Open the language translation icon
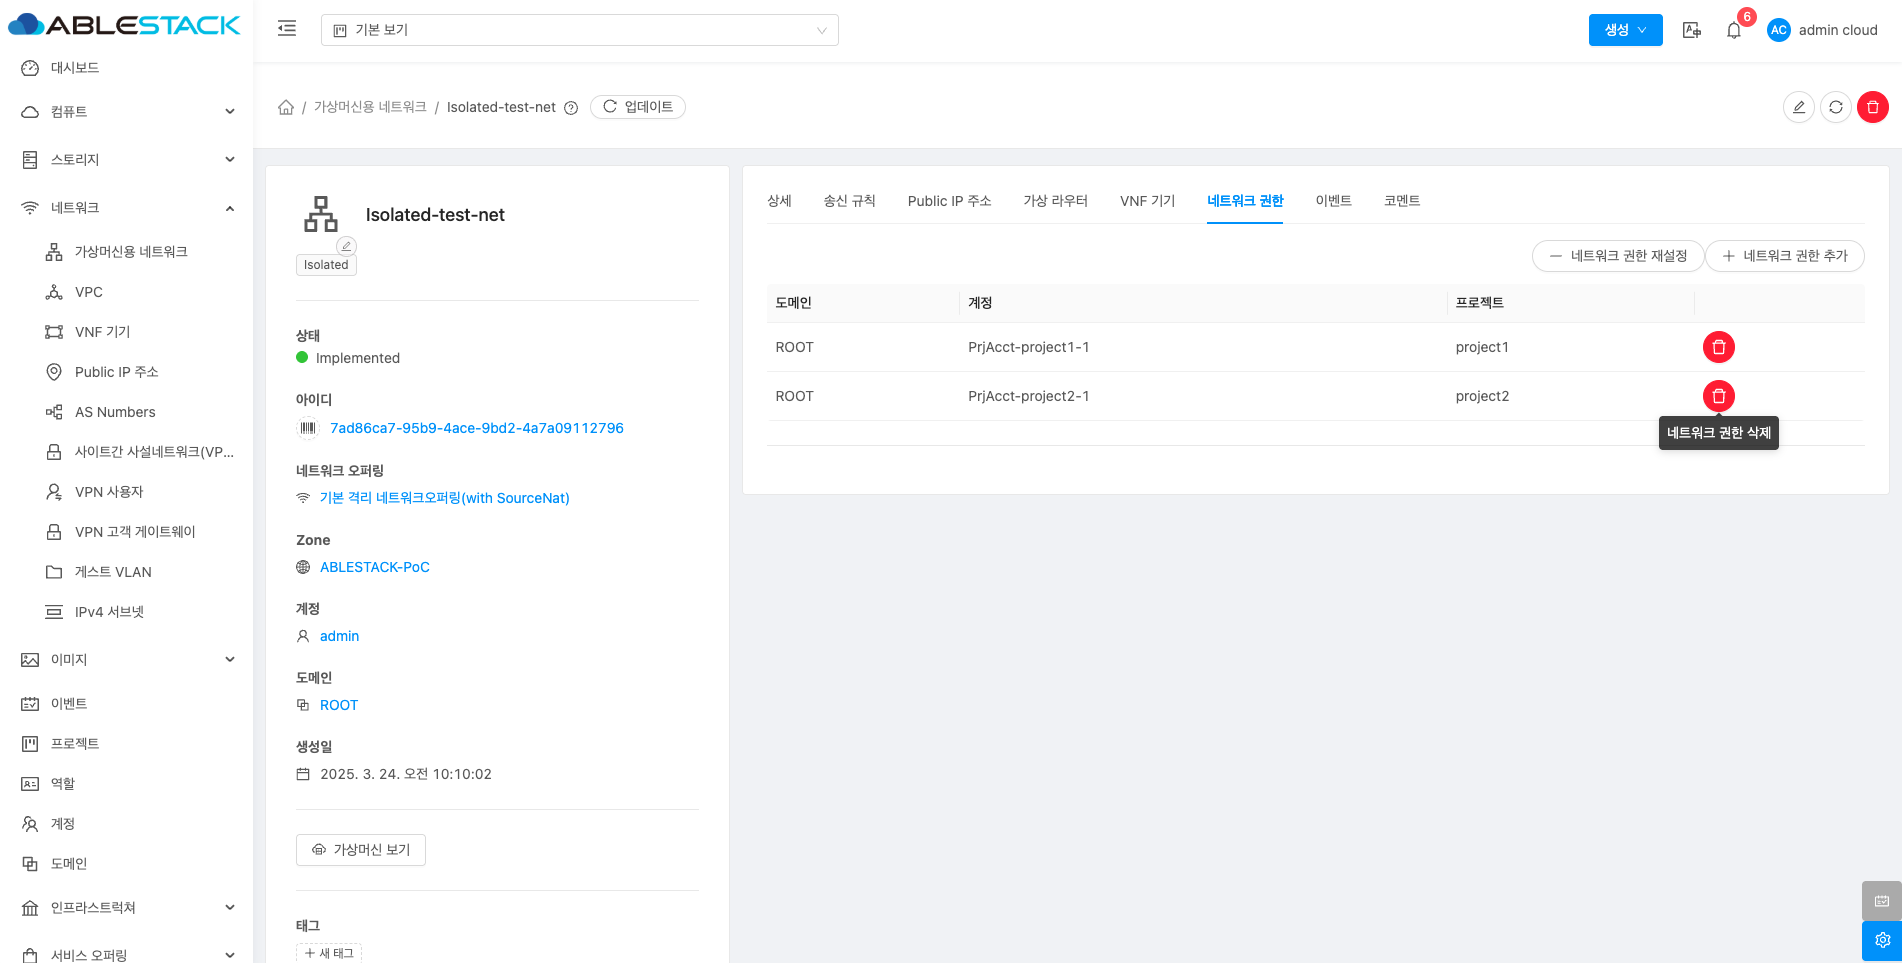The image size is (1902, 963). pyautogui.click(x=1691, y=30)
